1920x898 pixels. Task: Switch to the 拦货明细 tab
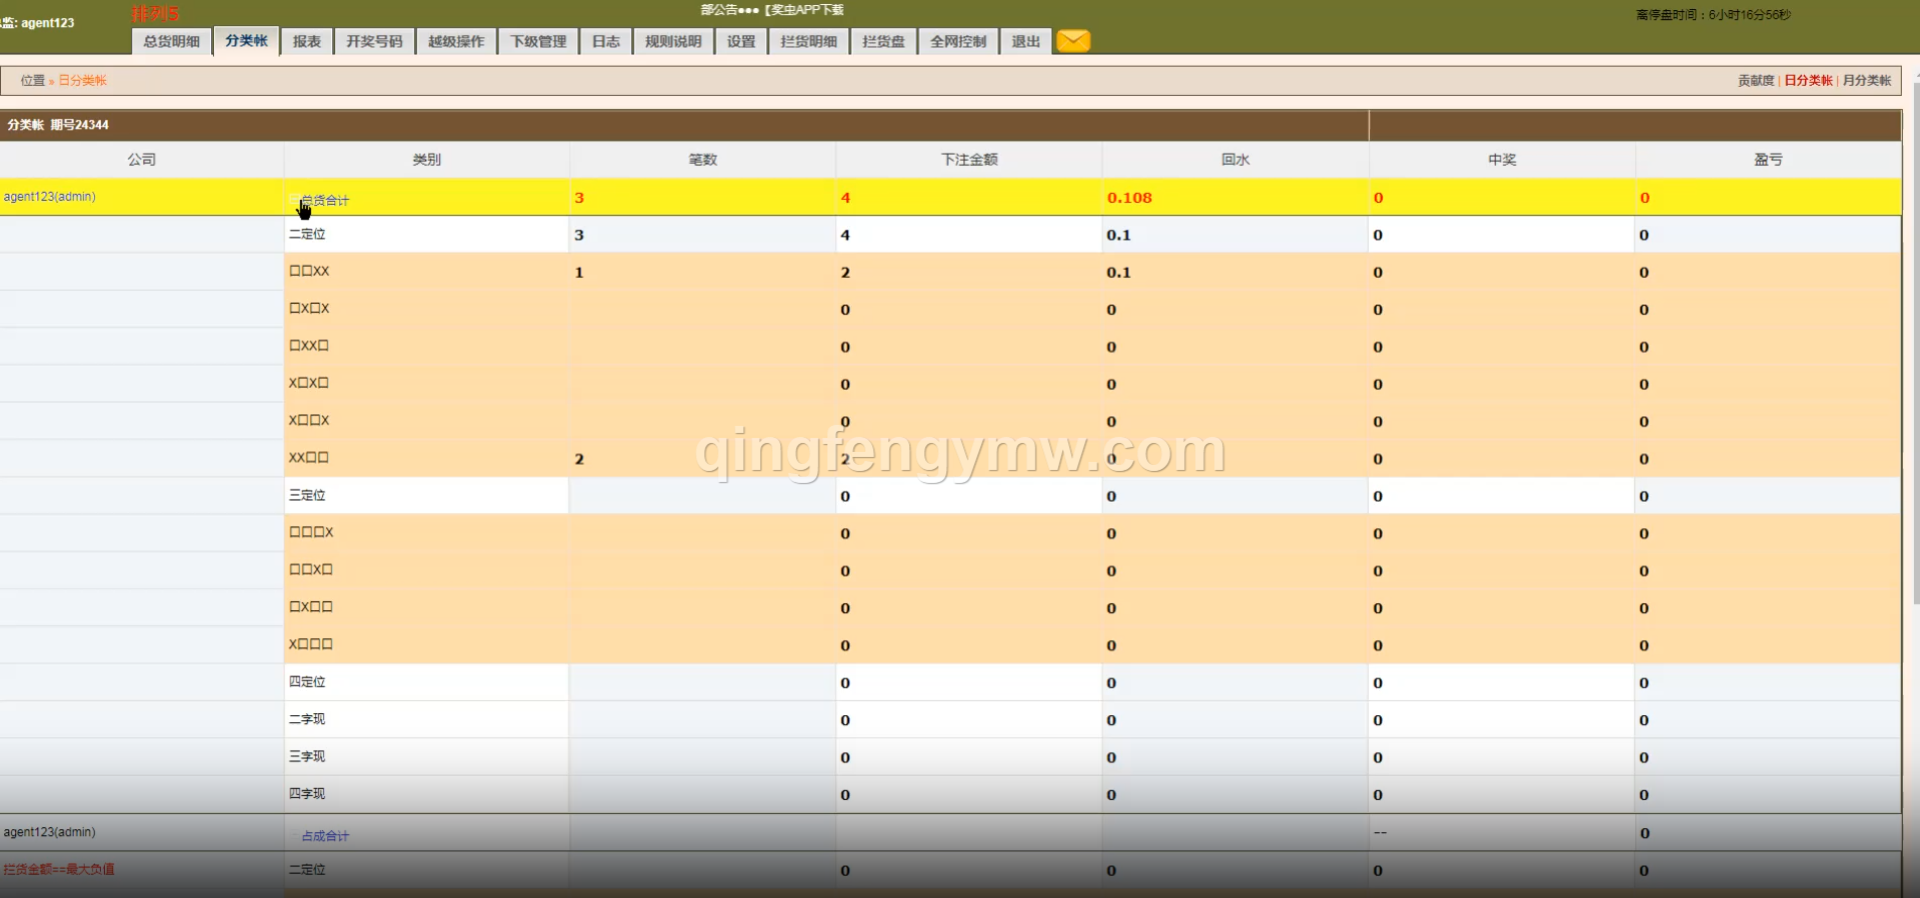pyautogui.click(x=809, y=41)
